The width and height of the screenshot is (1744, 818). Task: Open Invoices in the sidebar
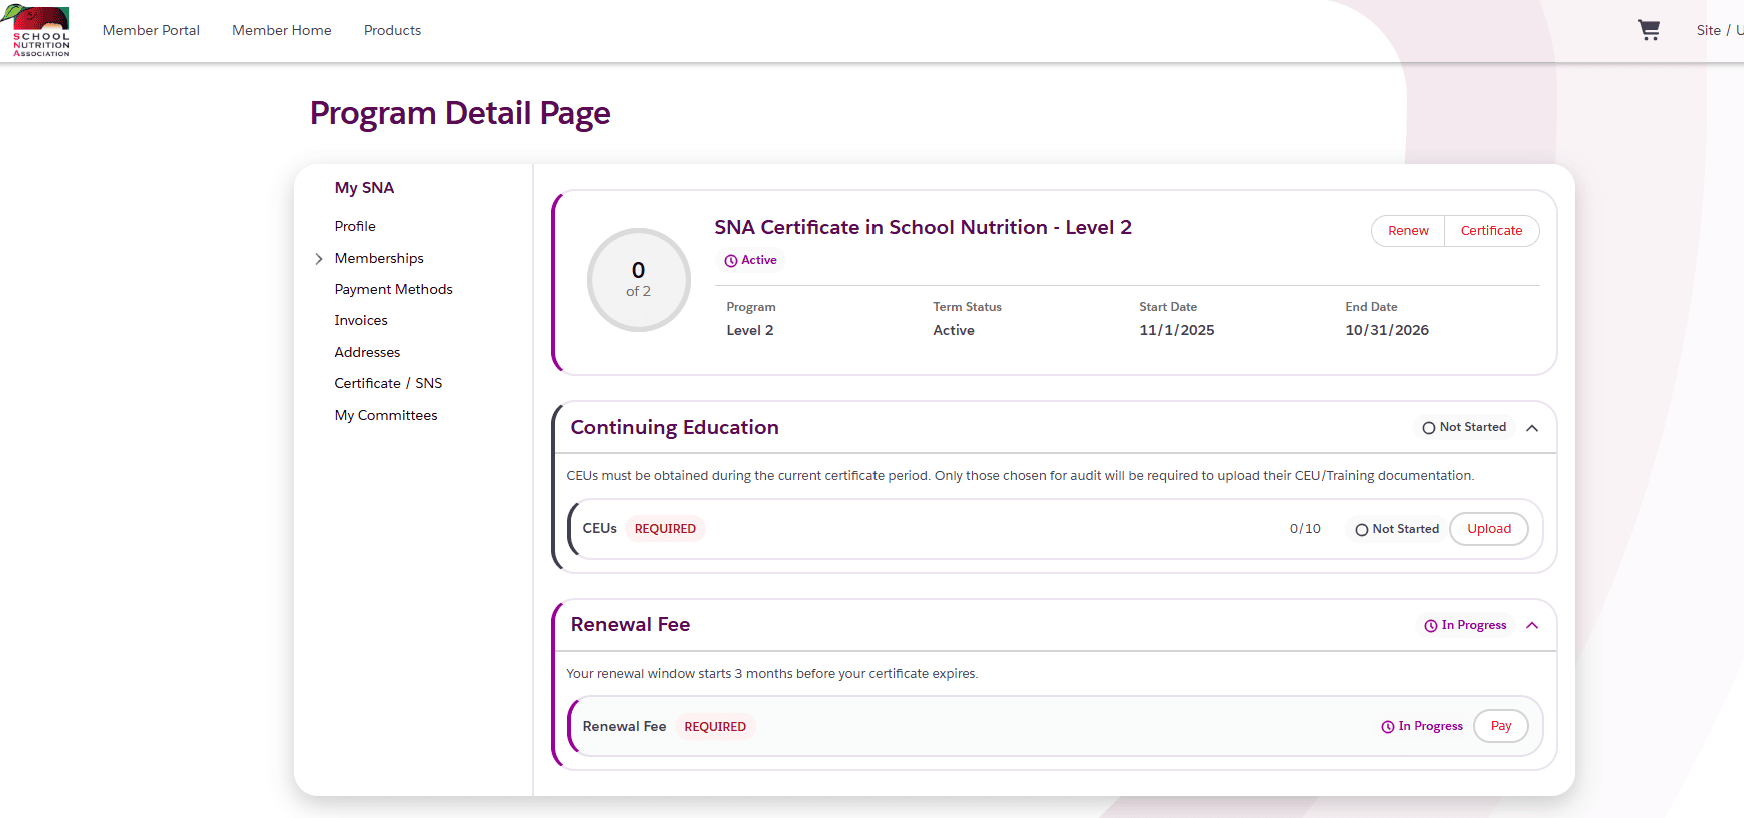pyautogui.click(x=361, y=320)
